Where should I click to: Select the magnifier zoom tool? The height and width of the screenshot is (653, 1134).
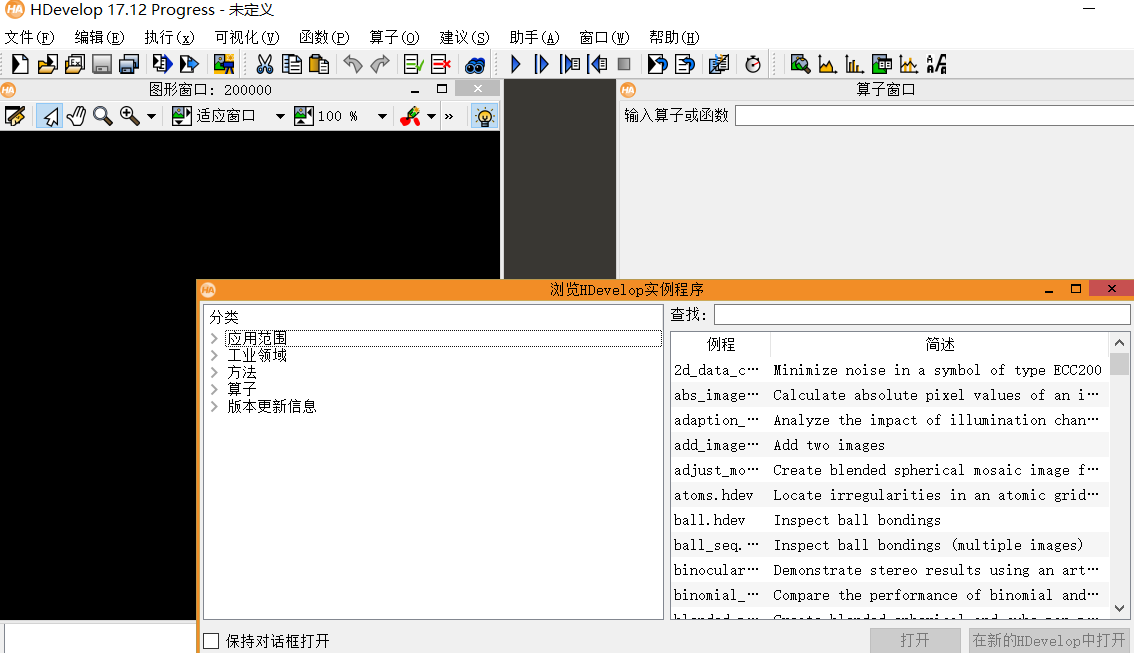point(101,115)
